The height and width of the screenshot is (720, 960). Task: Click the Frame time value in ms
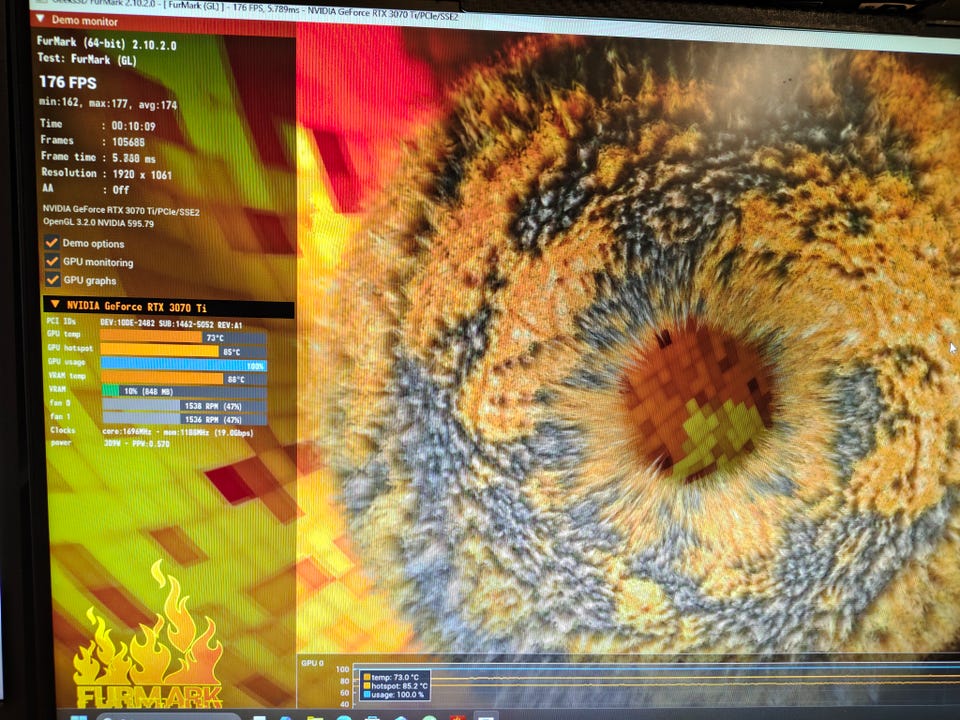(x=133, y=158)
